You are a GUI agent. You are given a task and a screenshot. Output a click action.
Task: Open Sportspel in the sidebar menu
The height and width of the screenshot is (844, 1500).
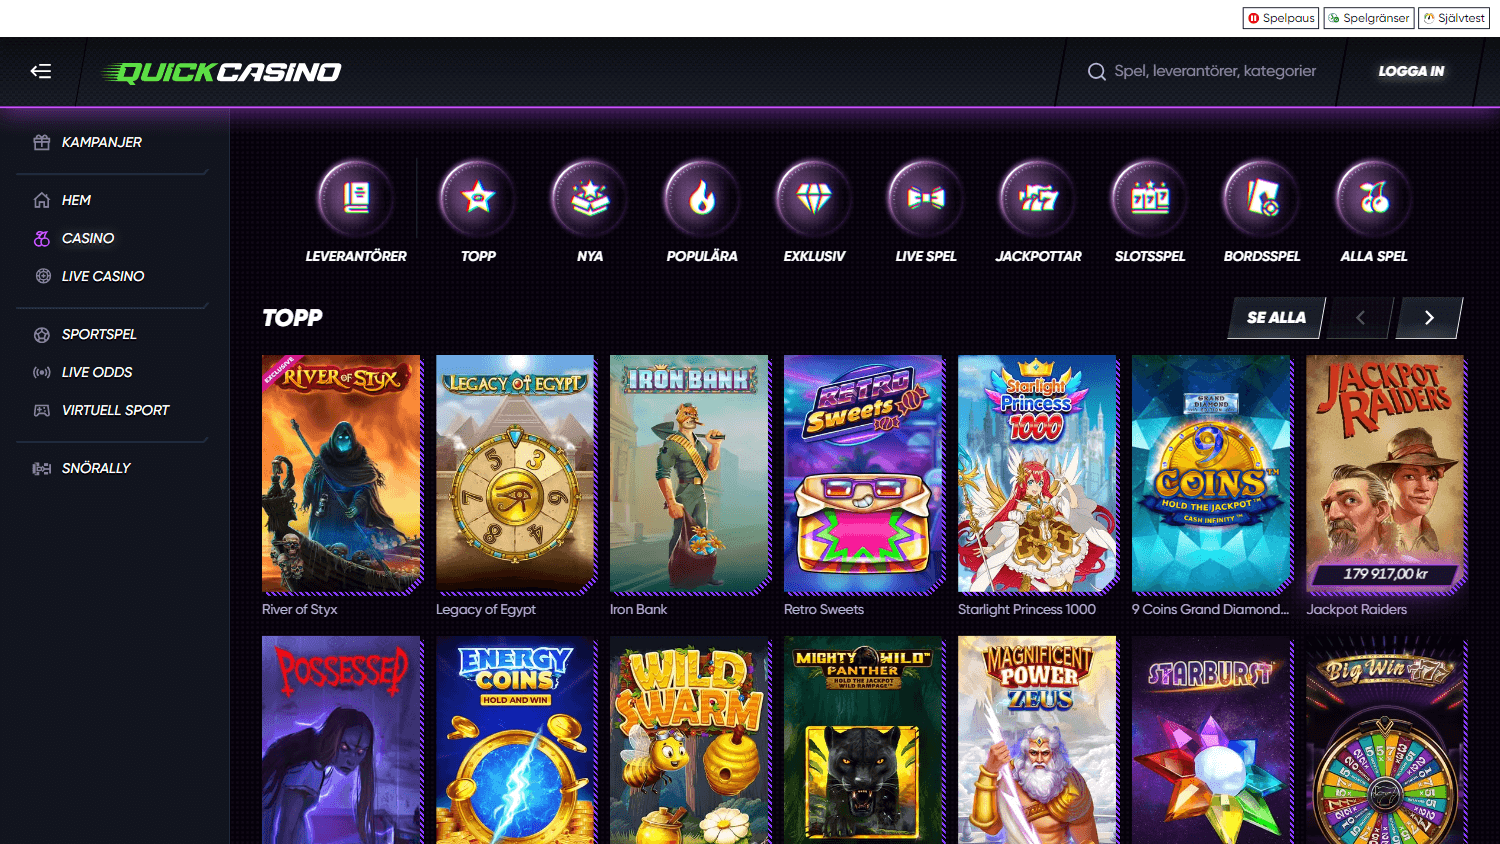(99, 334)
